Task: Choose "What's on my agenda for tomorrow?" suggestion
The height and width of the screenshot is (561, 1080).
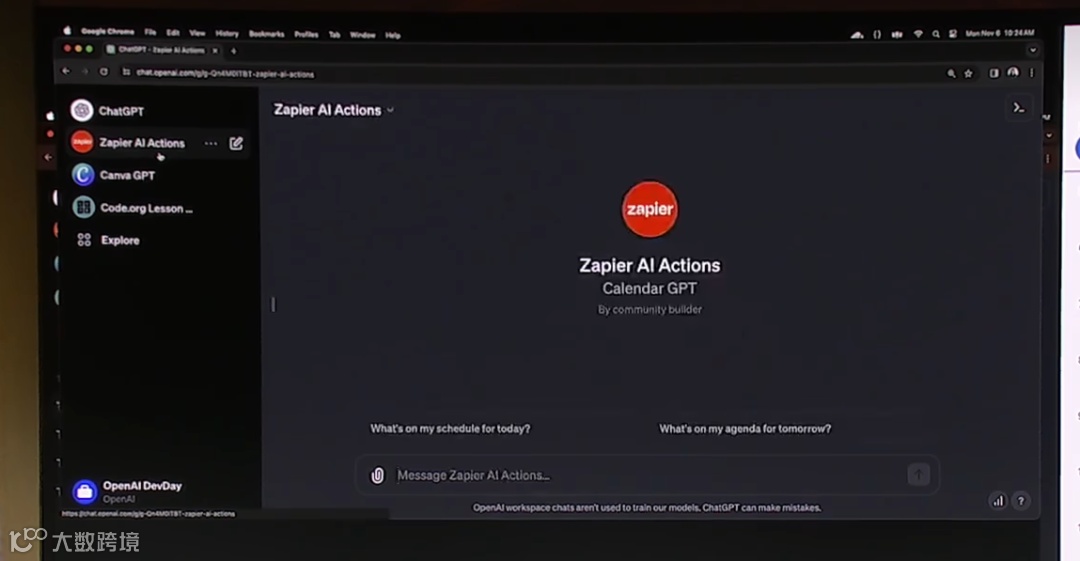Action: 745,429
